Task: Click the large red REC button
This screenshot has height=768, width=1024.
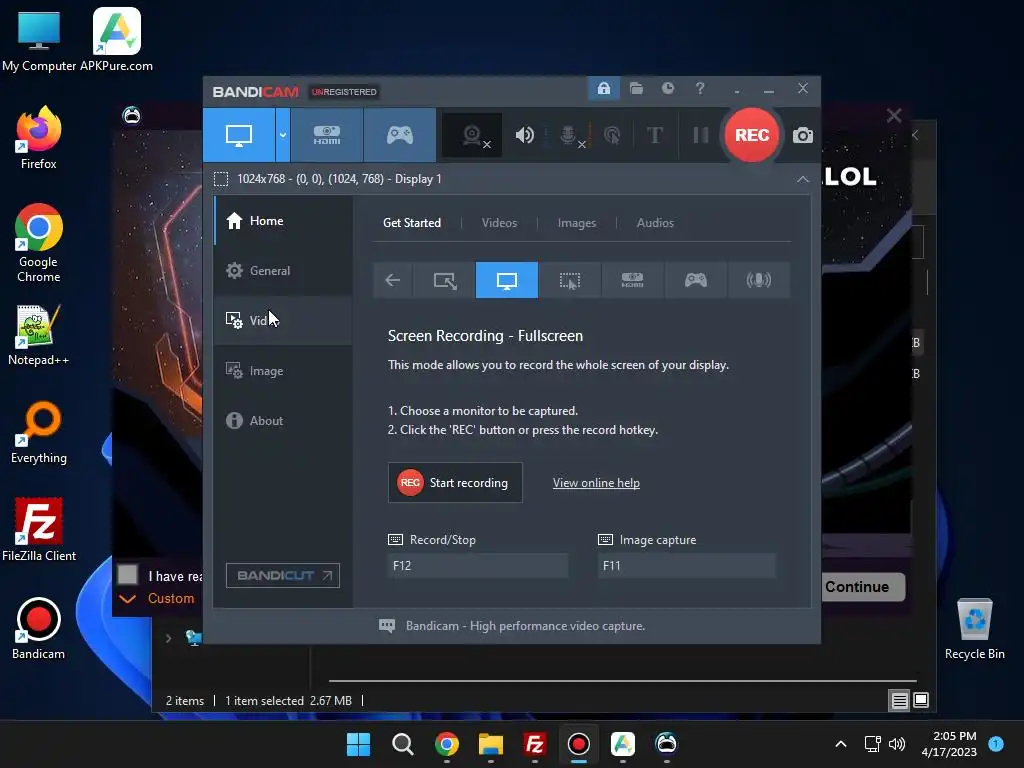Action: (x=752, y=135)
